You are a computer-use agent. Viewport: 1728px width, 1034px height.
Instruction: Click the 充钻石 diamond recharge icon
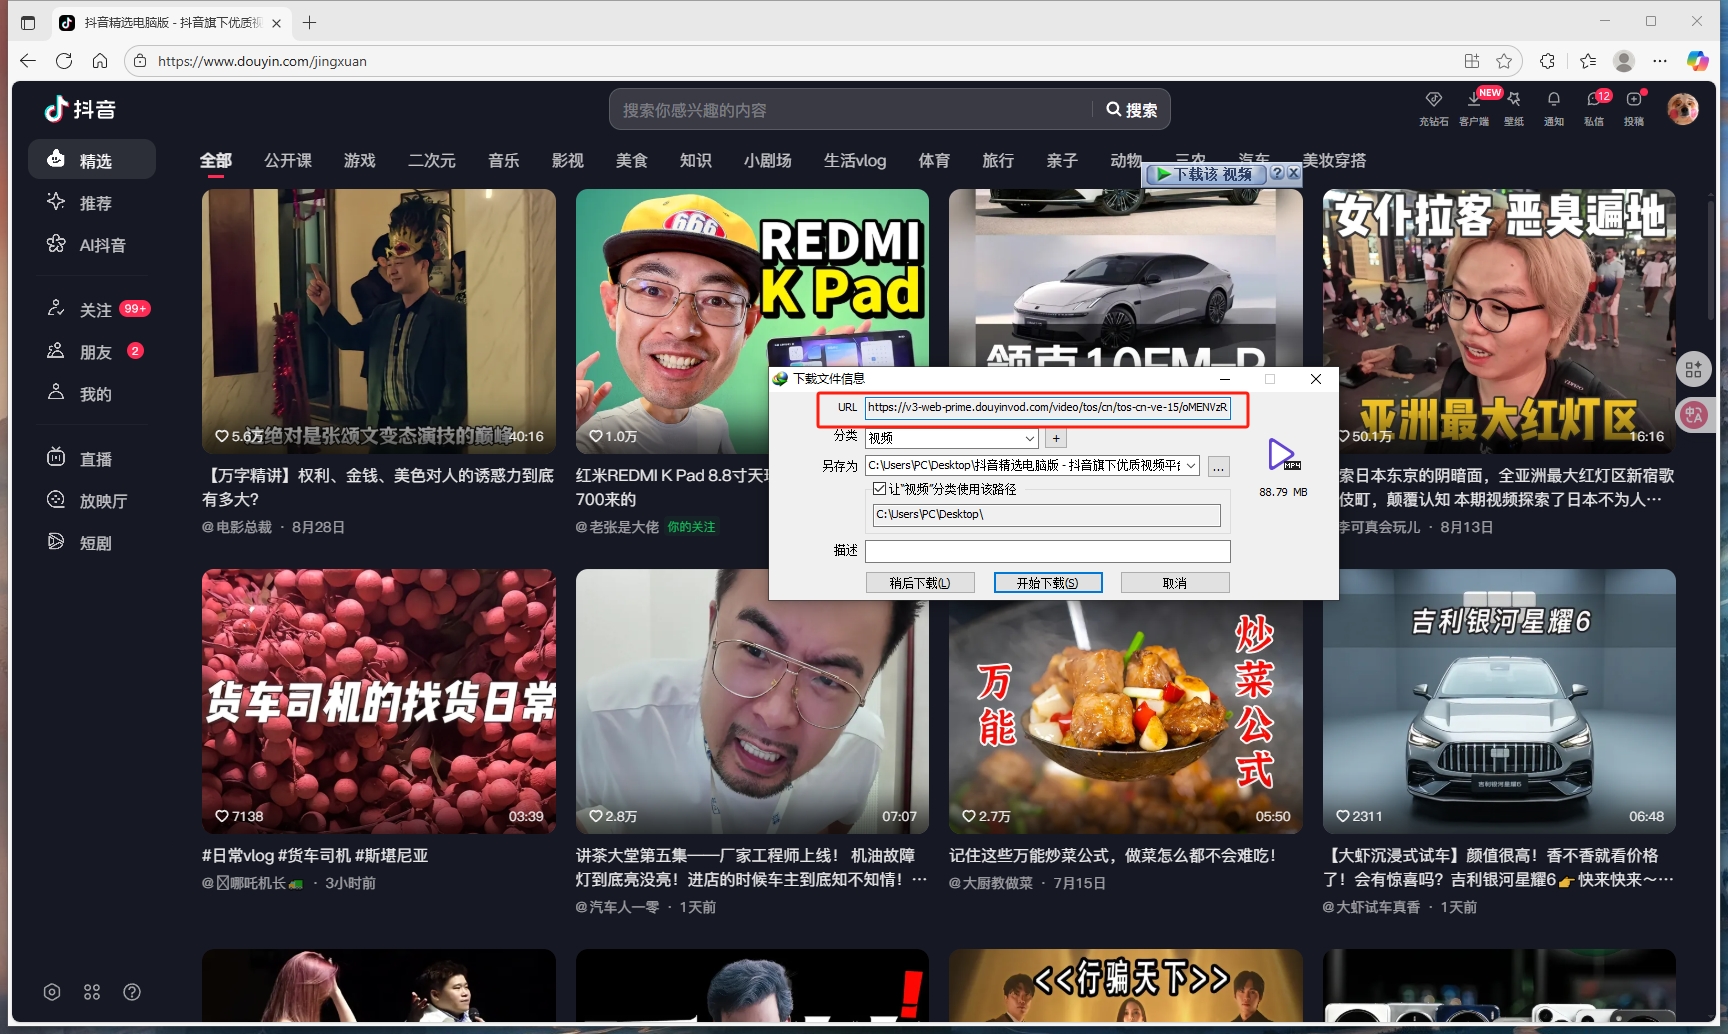[1433, 107]
